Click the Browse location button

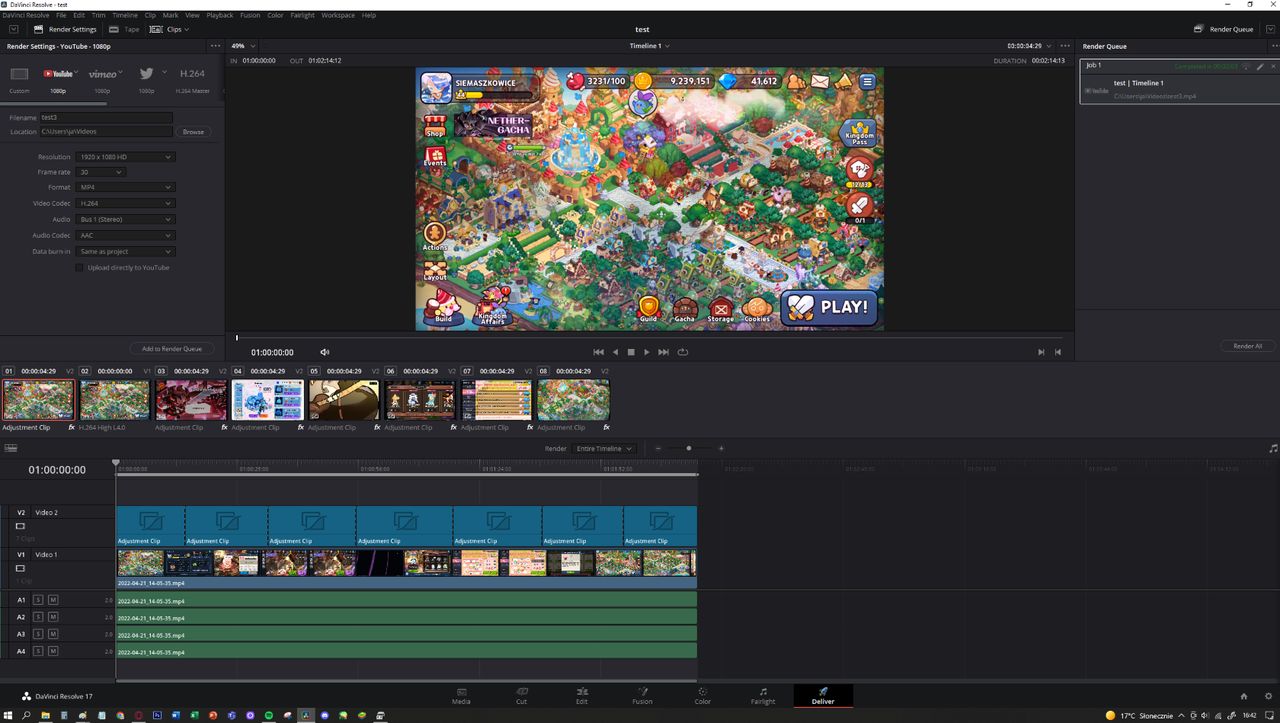(193, 131)
